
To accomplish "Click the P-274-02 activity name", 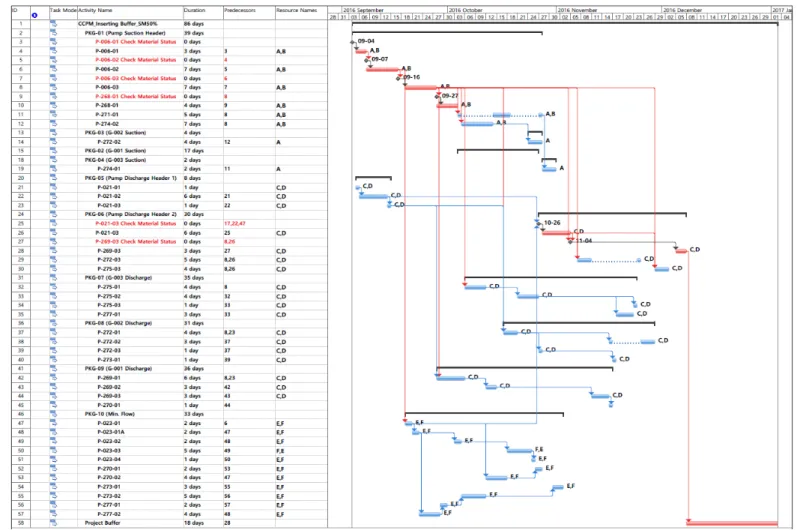I will click(107, 124).
